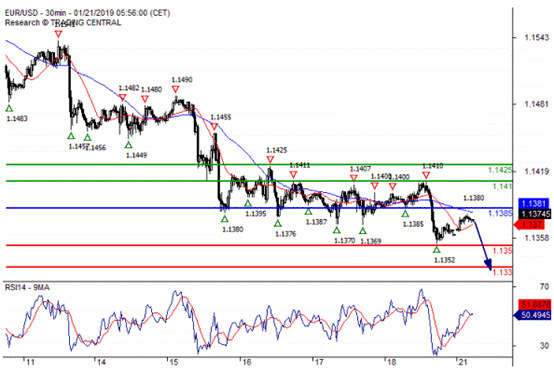Image resolution: width=554 pixels, height=373 pixels.
Task: Click the green triangle above label 1.1483
Action: click(9, 108)
